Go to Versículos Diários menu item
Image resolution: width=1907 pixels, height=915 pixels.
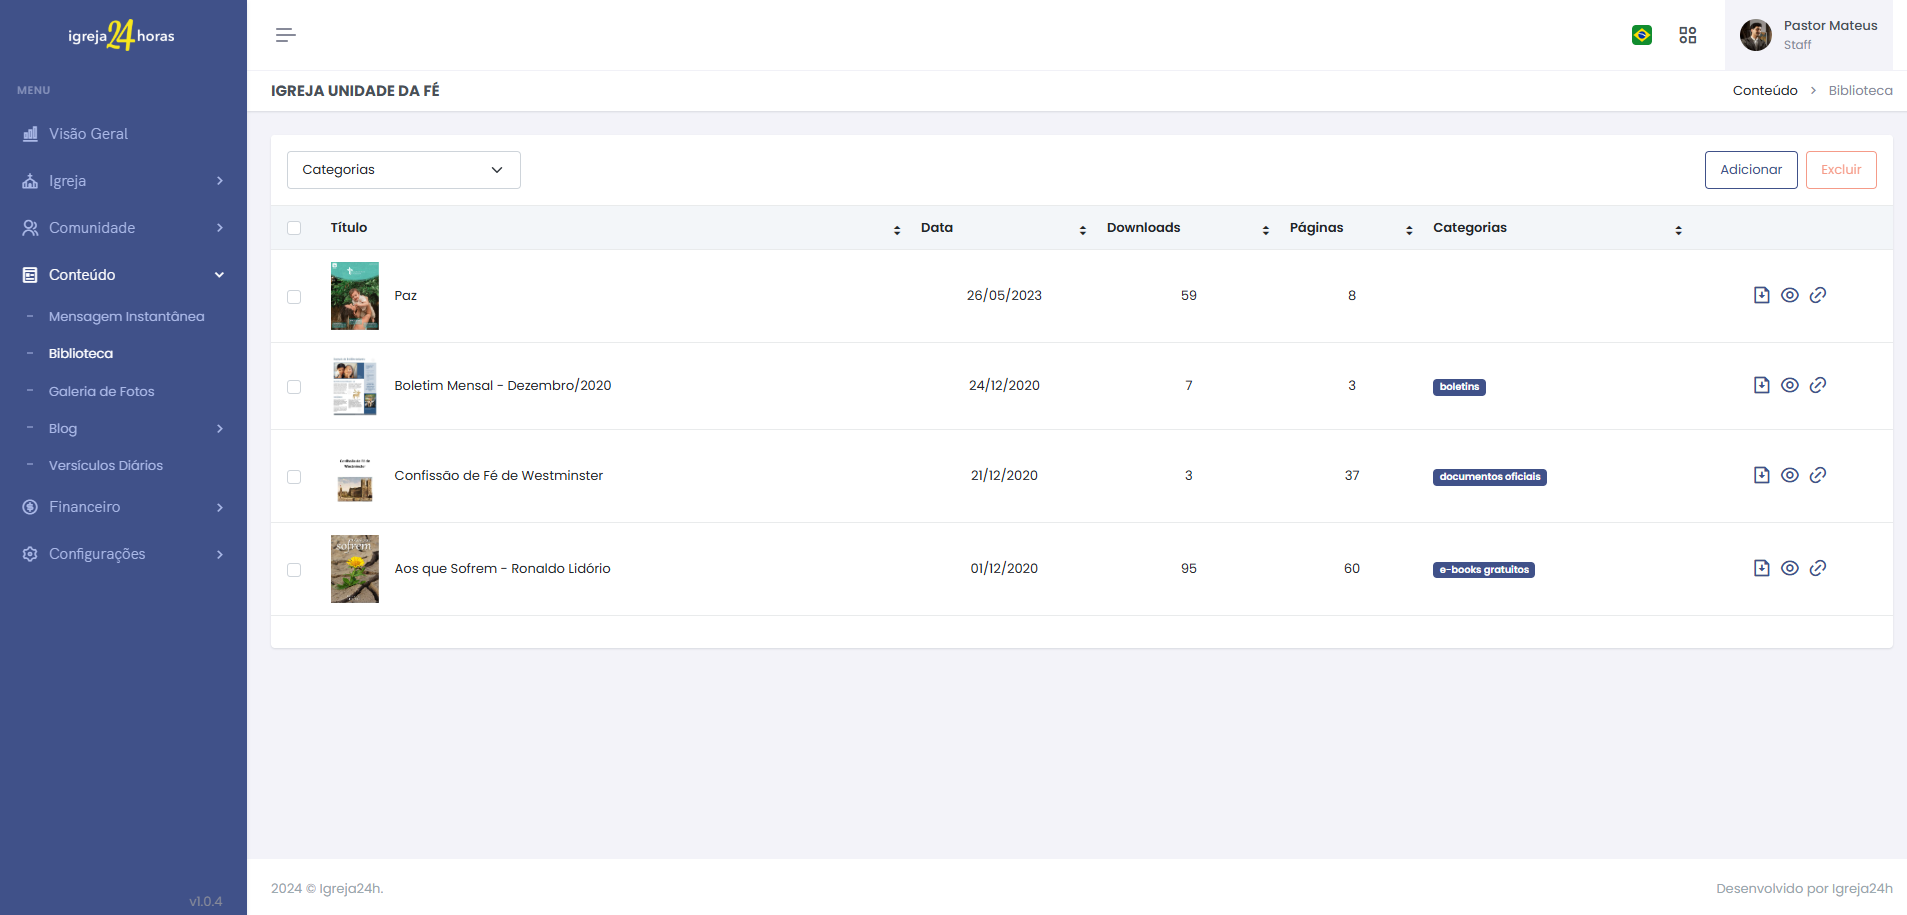click(x=105, y=465)
